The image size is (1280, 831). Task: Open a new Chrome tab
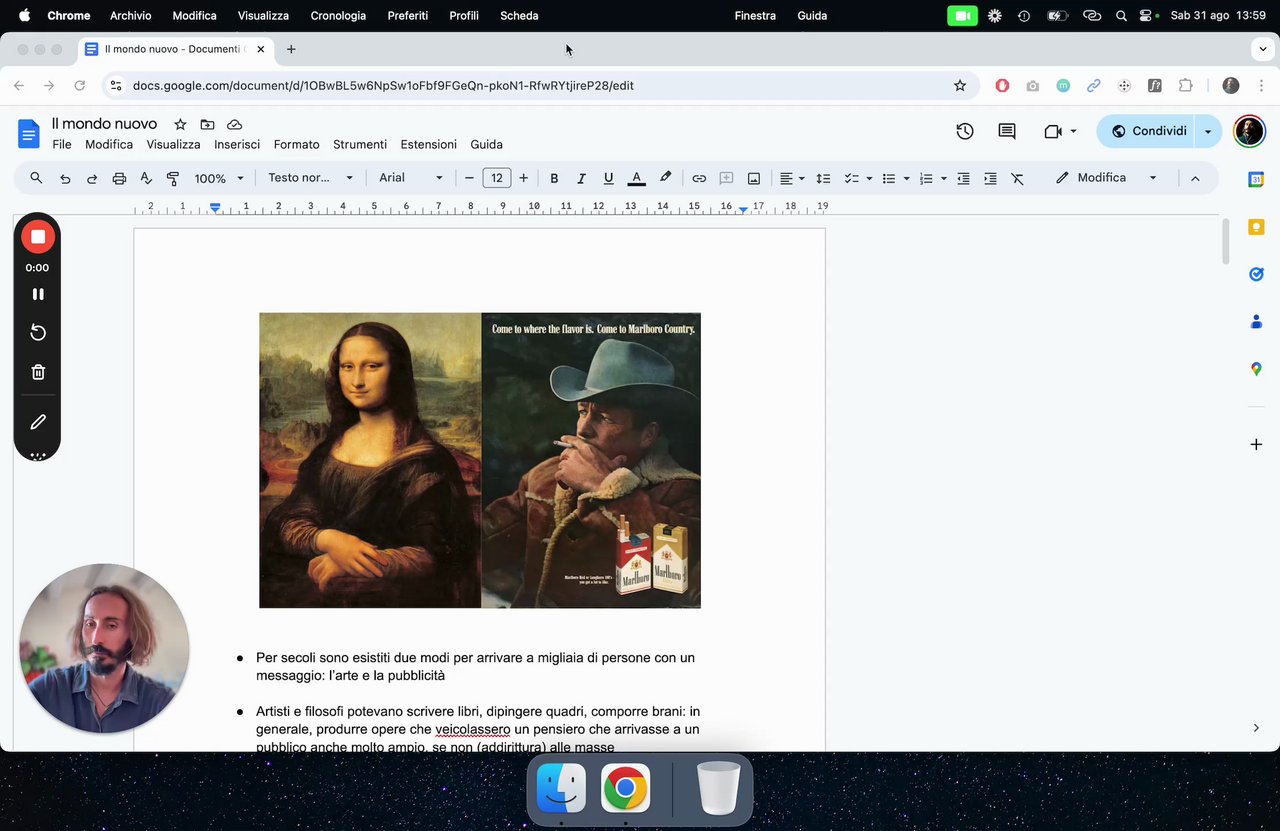(291, 49)
